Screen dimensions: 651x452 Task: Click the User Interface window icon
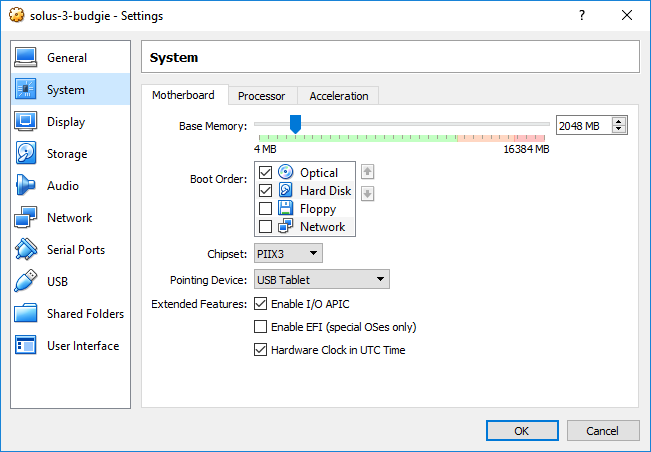[x=25, y=345]
